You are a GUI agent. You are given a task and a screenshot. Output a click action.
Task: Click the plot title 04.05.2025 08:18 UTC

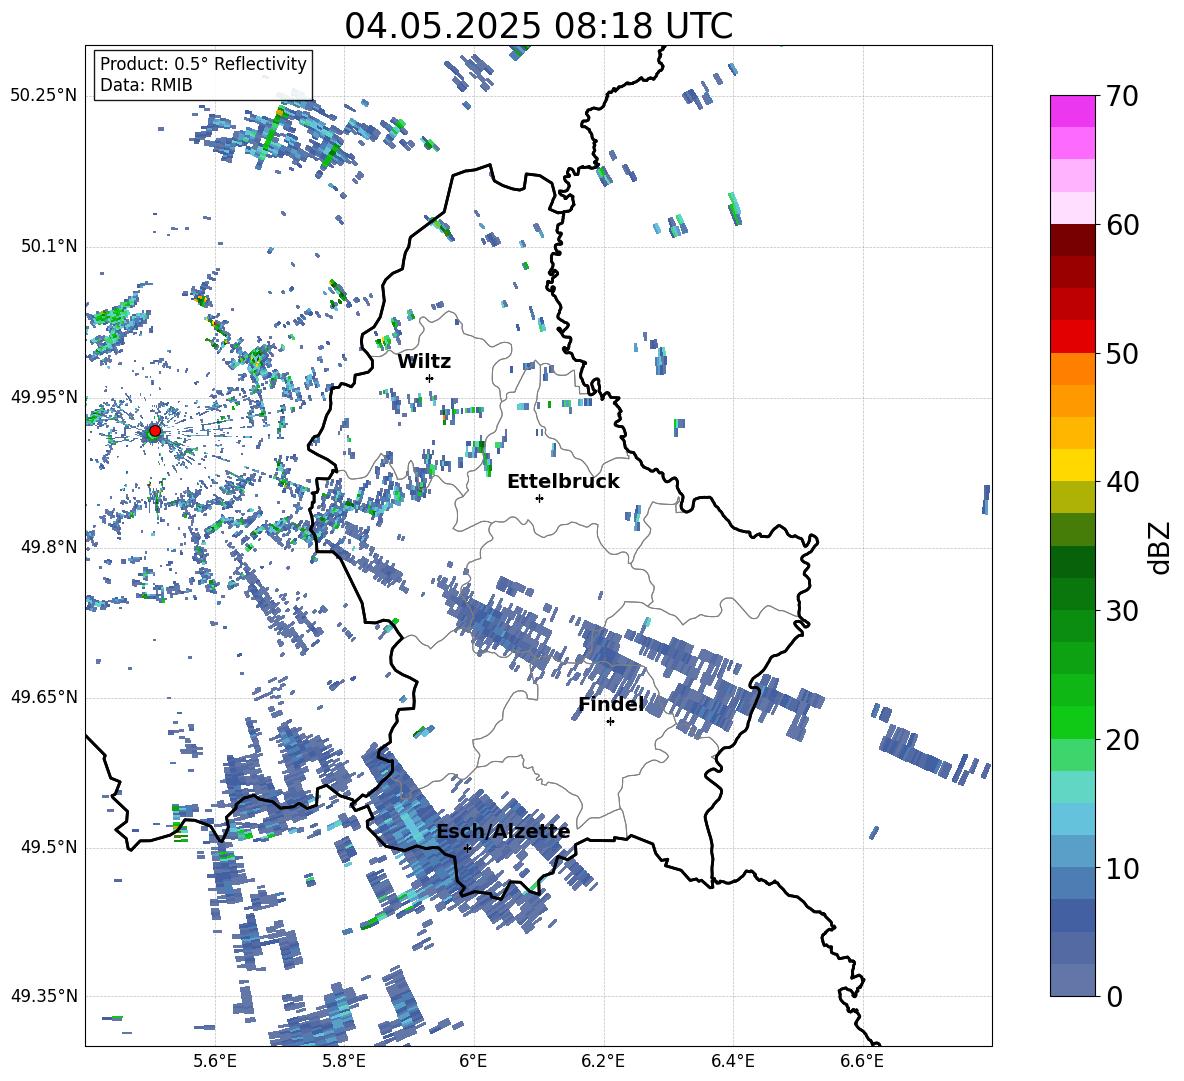click(538, 26)
